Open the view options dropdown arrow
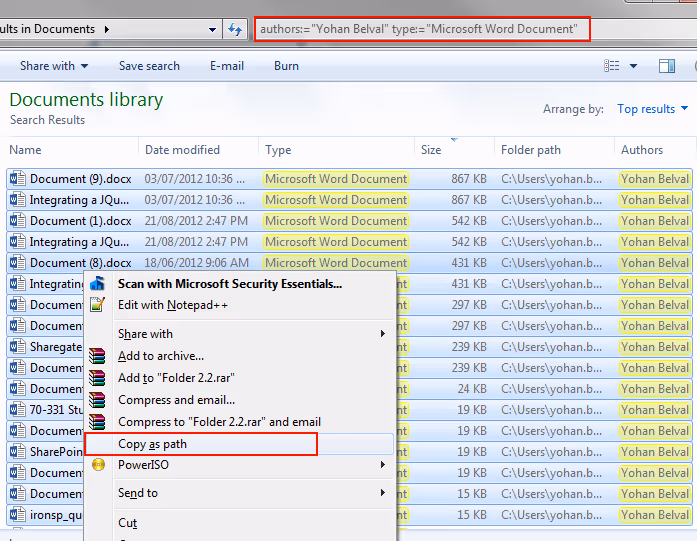This screenshot has width=697, height=541. [x=633, y=66]
